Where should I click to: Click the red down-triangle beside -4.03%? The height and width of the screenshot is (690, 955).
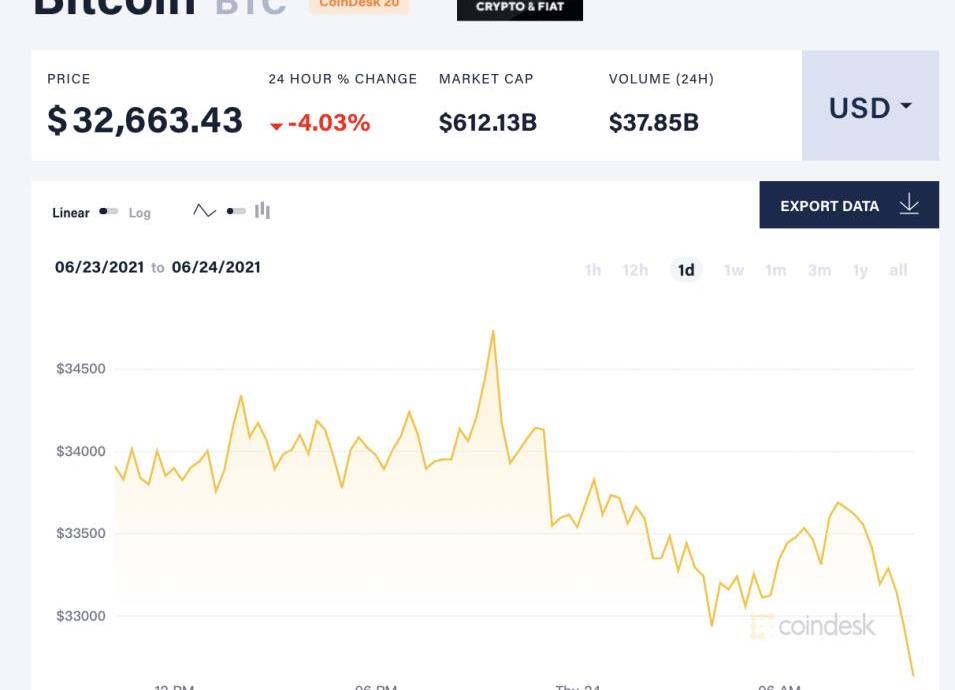277,126
